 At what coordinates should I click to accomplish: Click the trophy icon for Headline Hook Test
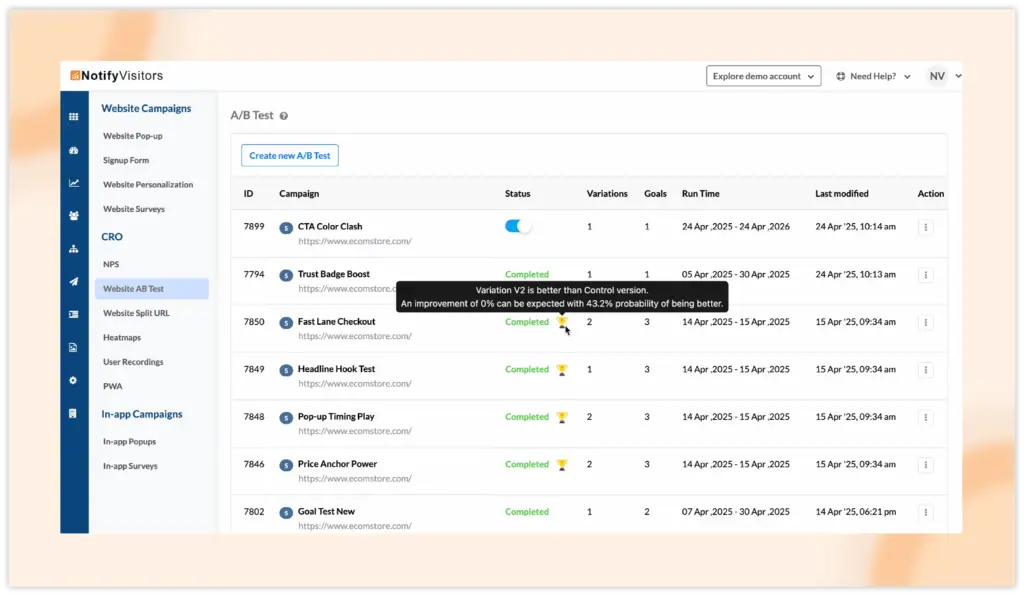click(562, 369)
